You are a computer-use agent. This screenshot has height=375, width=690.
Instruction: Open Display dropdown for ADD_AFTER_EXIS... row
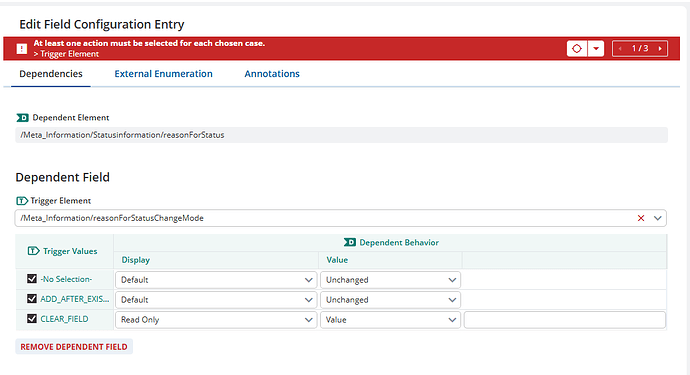pyautogui.click(x=216, y=300)
